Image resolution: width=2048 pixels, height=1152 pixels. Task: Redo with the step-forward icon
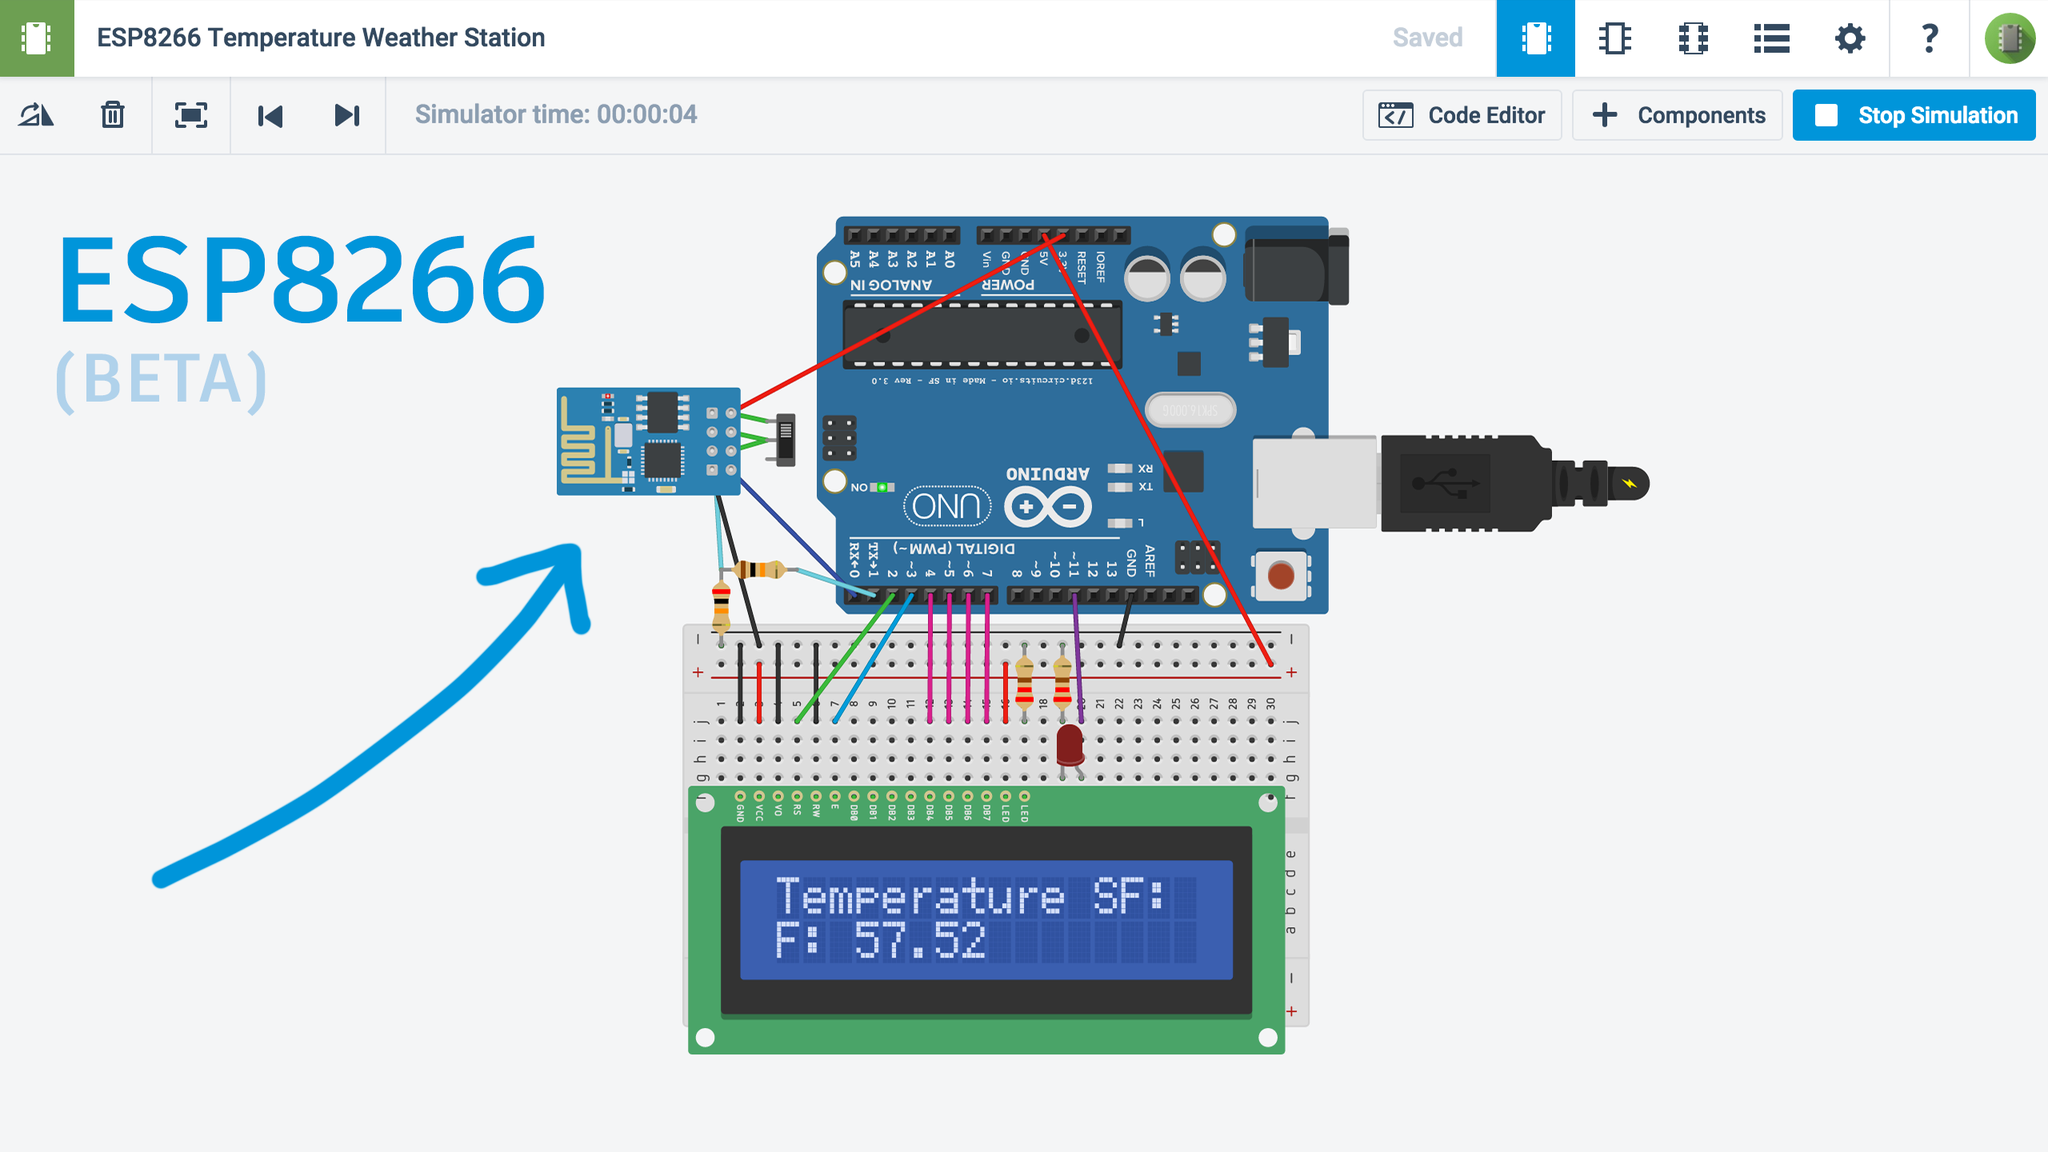[x=347, y=115]
